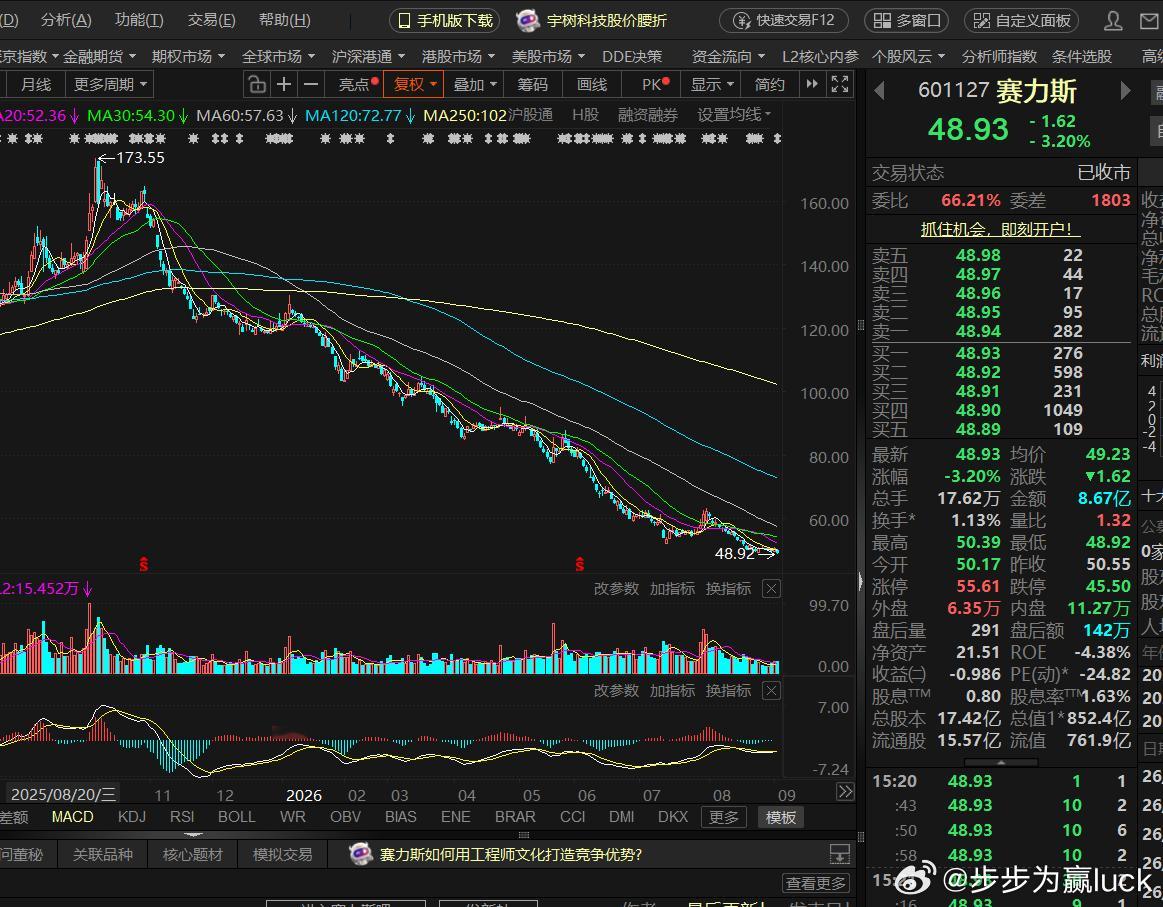Click double-arrow icon beside date axis
This screenshot has height=907, width=1163.
(x=845, y=792)
